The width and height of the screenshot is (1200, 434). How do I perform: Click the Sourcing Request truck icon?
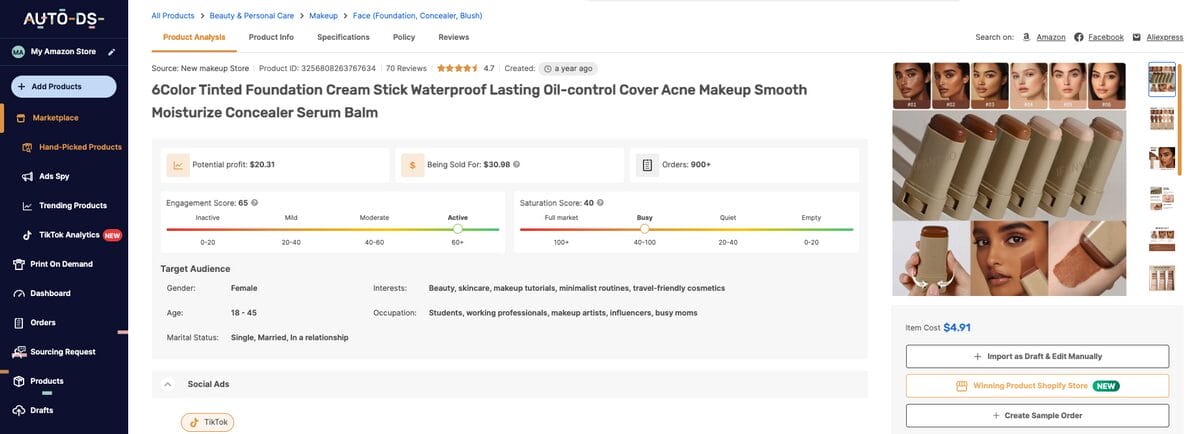pyautogui.click(x=19, y=352)
